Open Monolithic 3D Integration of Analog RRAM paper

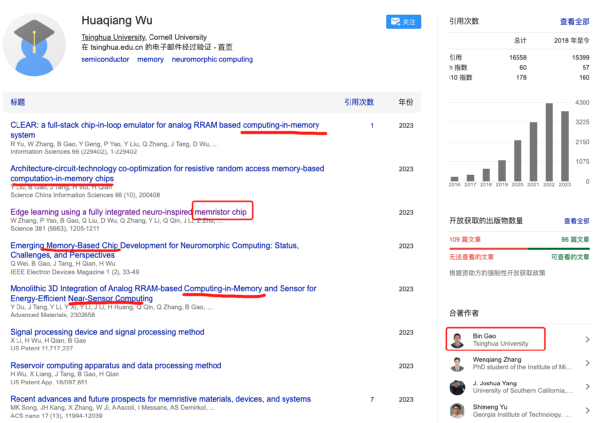tap(164, 293)
